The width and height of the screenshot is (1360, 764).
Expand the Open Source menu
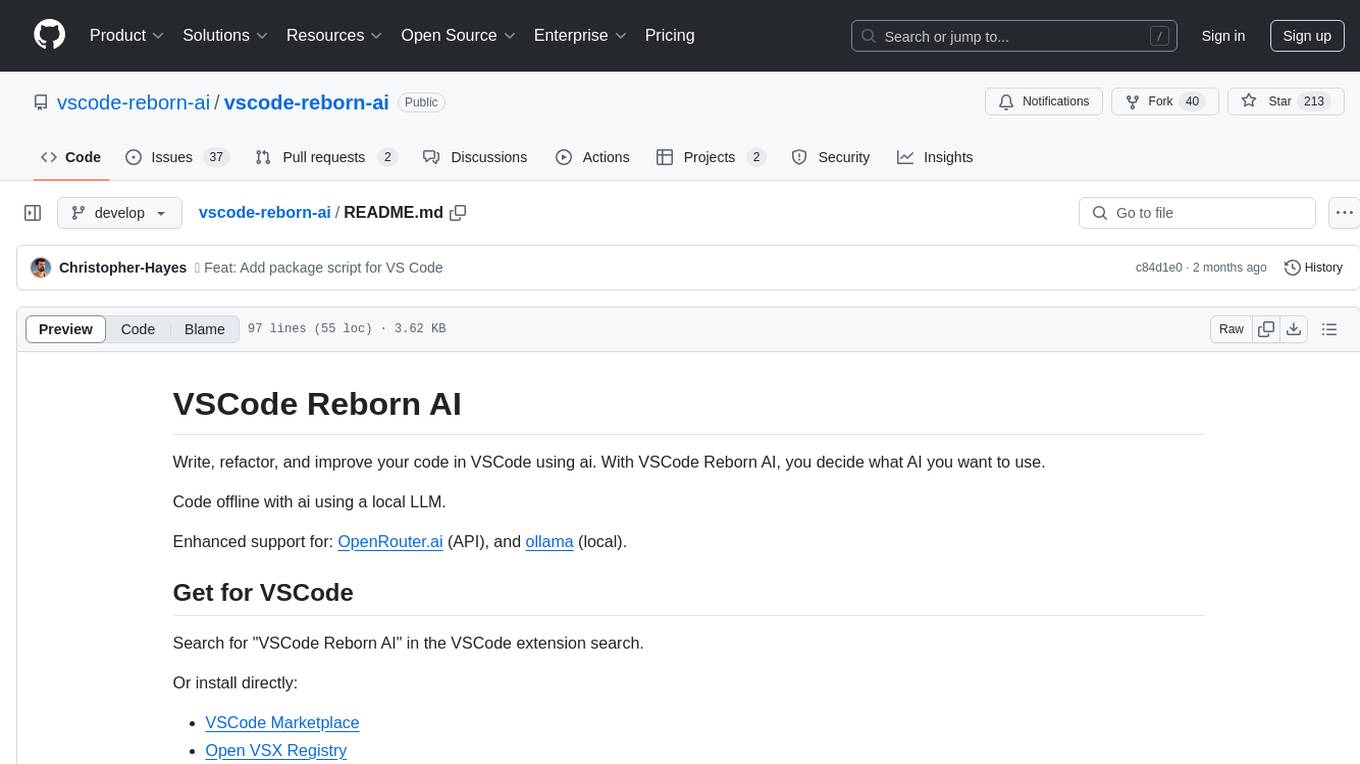point(458,35)
